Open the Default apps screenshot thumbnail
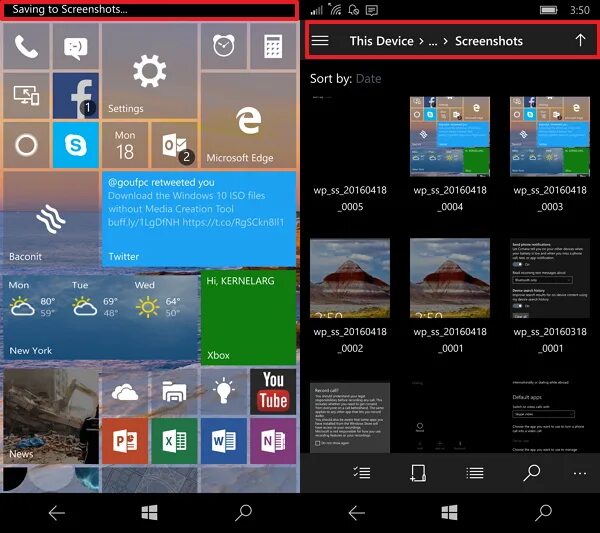The height and width of the screenshot is (533, 600). coord(550,416)
